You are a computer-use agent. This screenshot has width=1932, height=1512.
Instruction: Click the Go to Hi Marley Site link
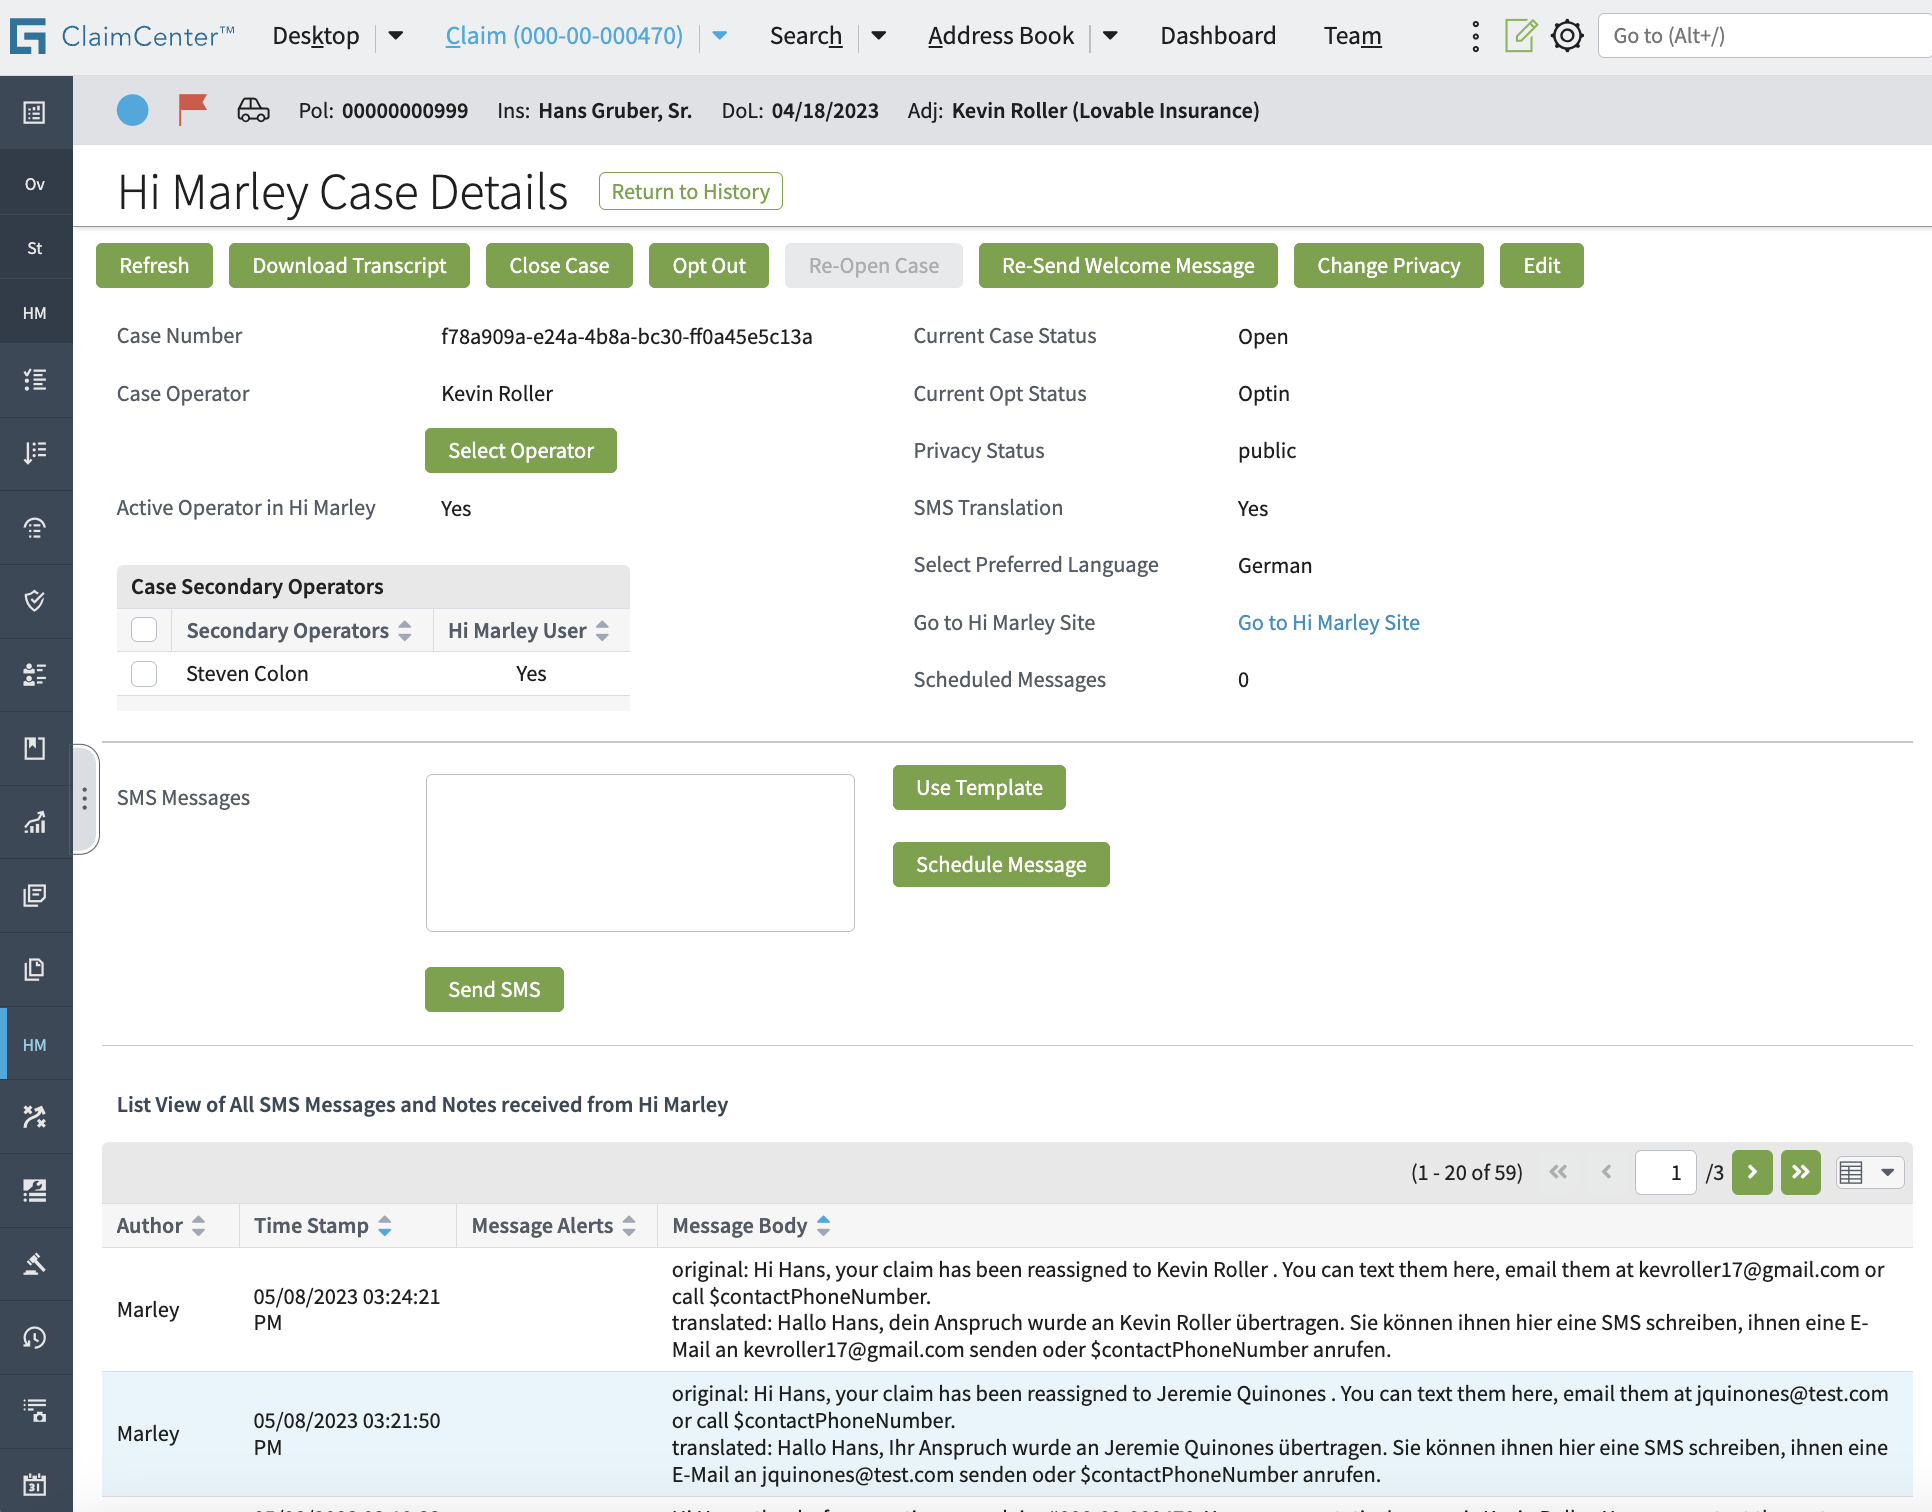tap(1328, 622)
